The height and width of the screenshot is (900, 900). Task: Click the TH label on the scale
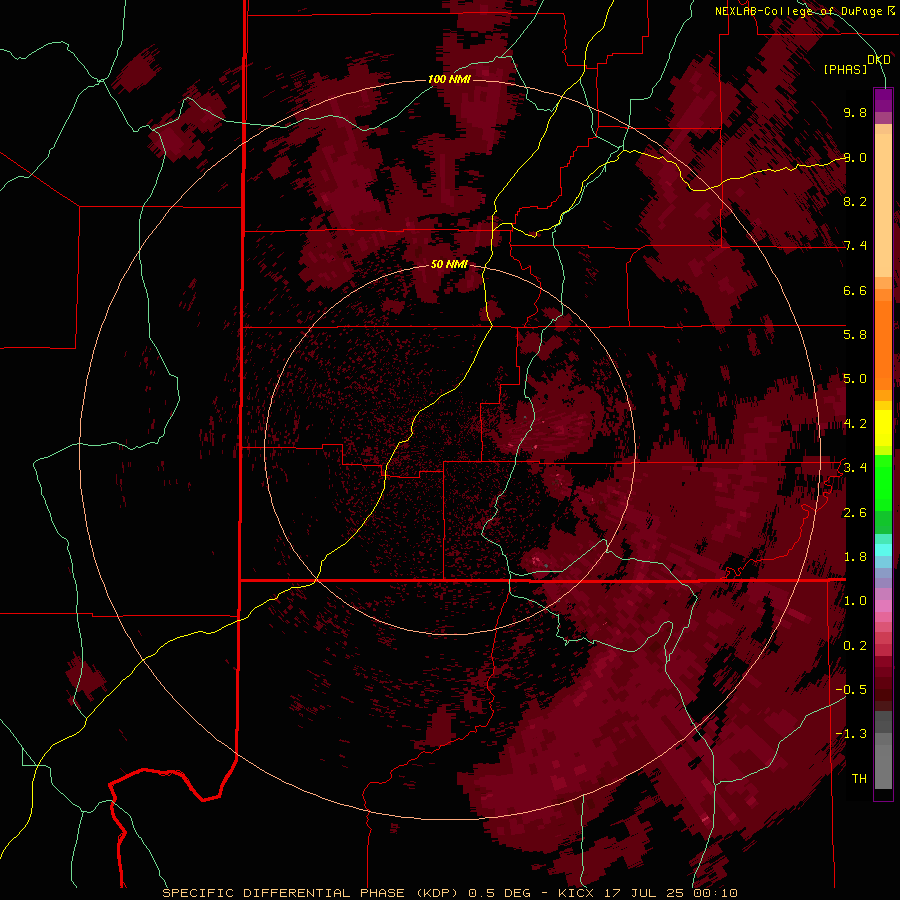[x=859, y=779]
